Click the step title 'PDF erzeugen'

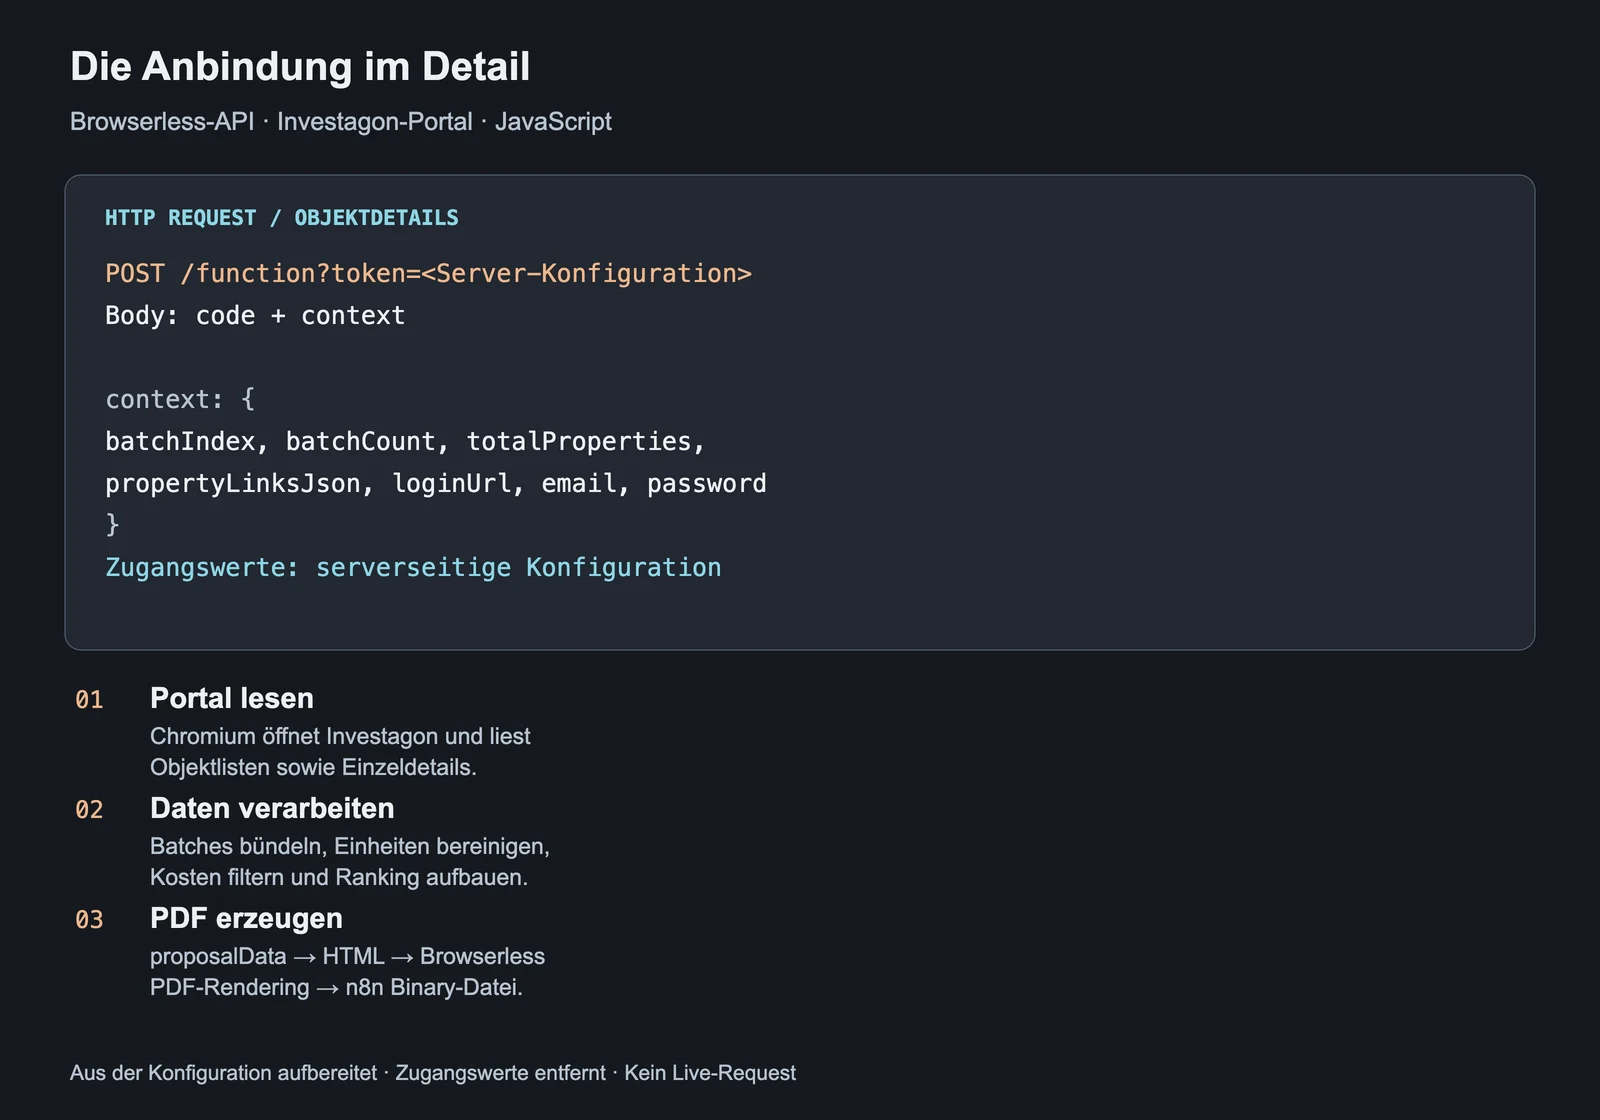click(246, 918)
